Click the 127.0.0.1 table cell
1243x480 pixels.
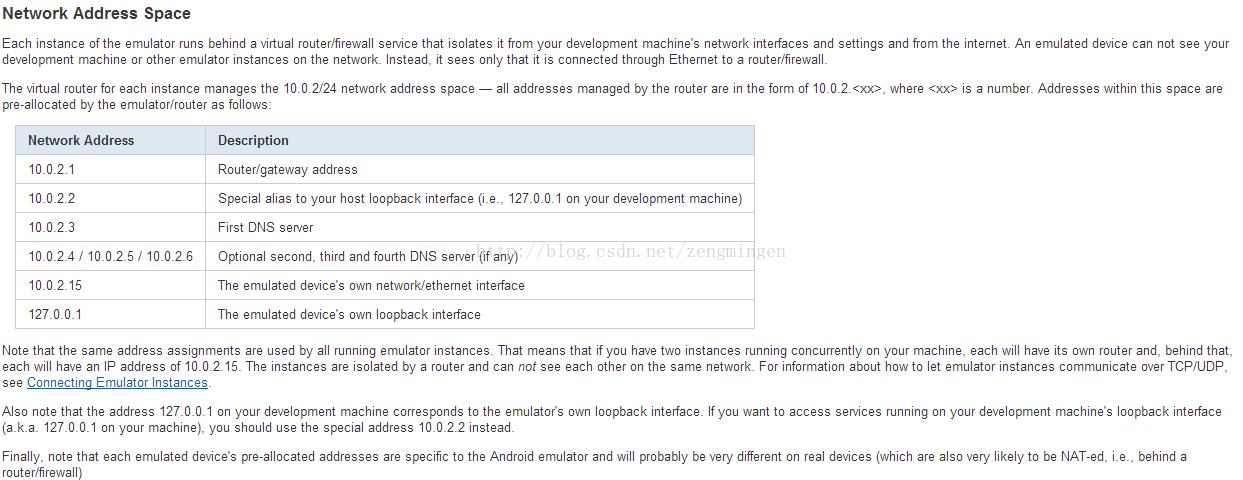tap(110, 314)
